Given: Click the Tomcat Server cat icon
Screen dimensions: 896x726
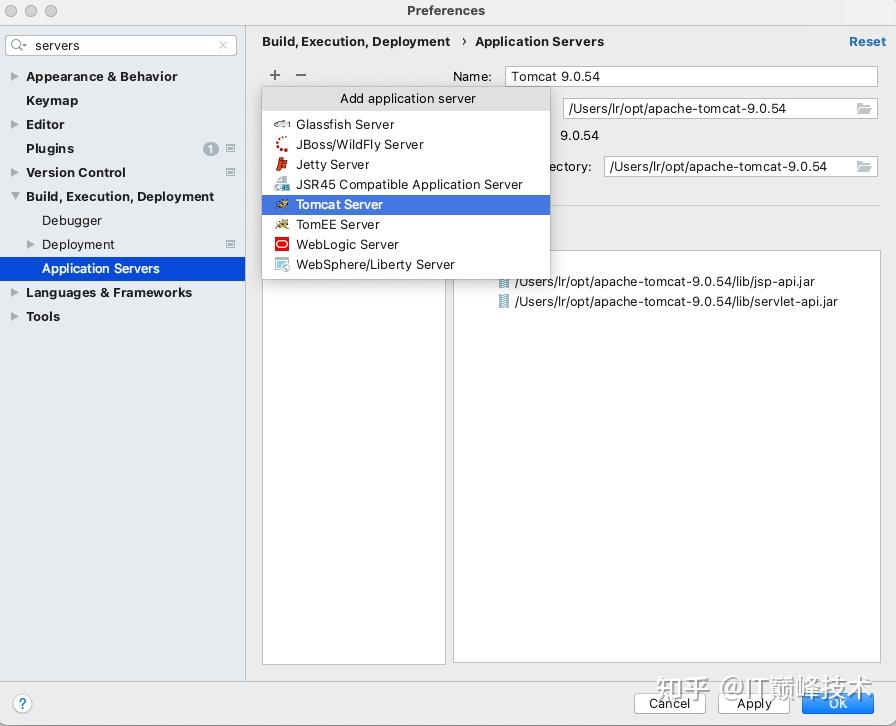Looking at the screenshot, I should click(282, 204).
